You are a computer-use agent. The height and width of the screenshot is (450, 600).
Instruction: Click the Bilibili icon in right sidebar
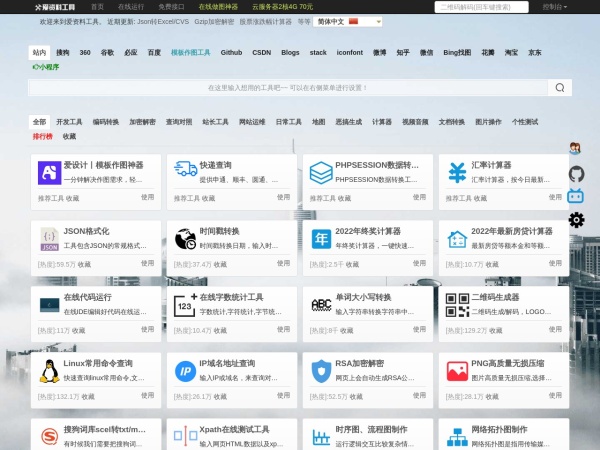click(576, 197)
